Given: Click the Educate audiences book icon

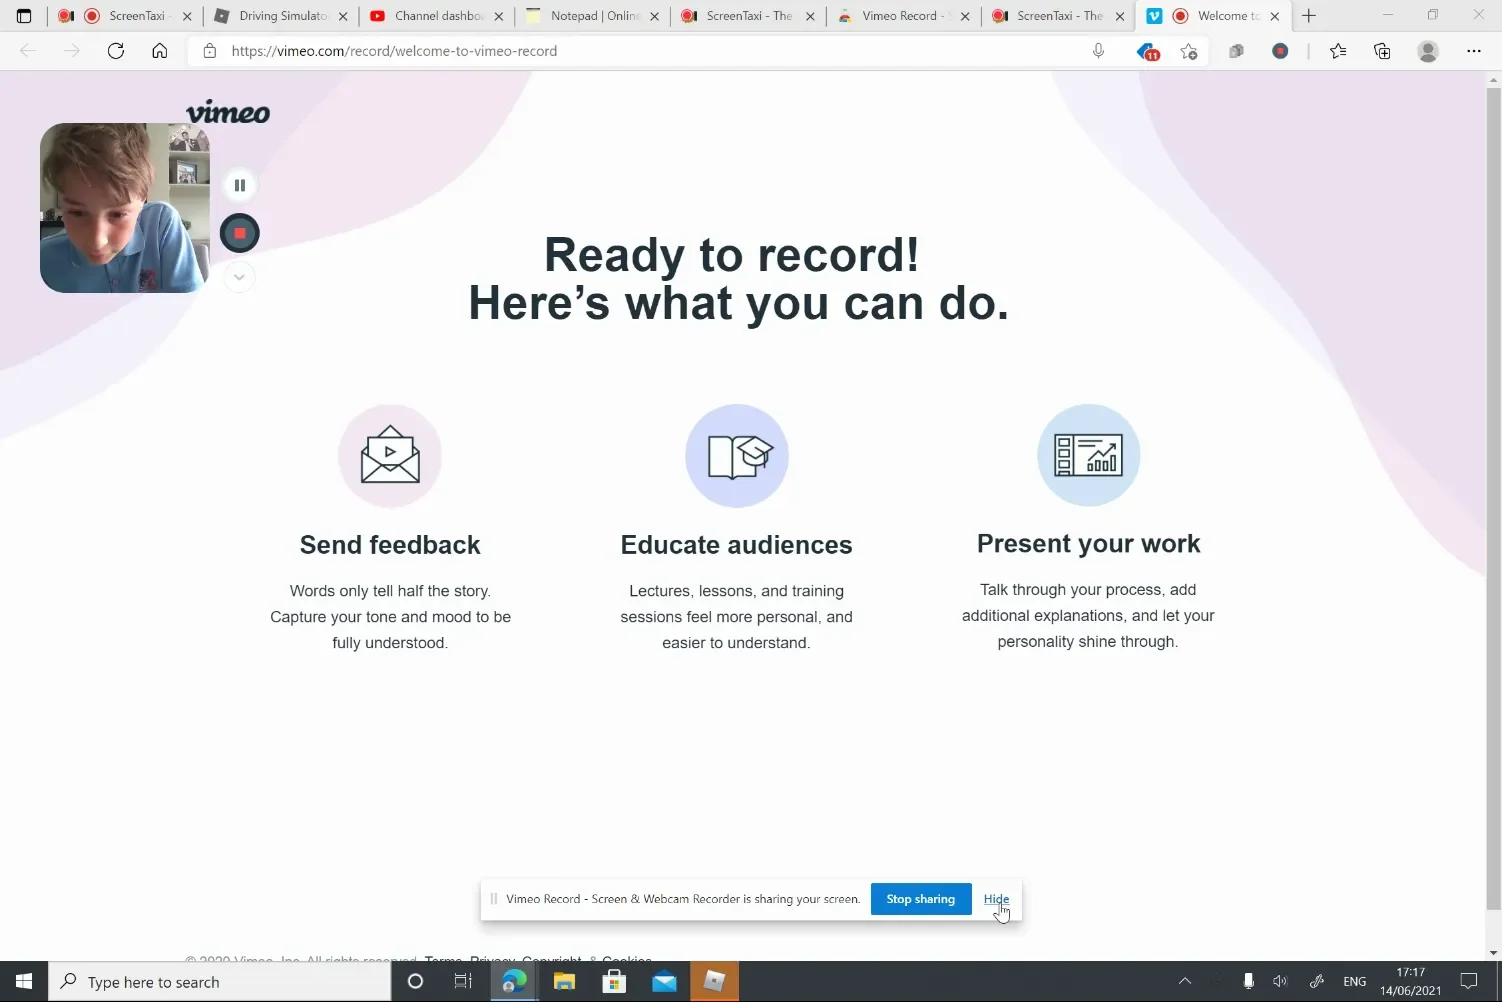Looking at the screenshot, I should click(737, 455).
